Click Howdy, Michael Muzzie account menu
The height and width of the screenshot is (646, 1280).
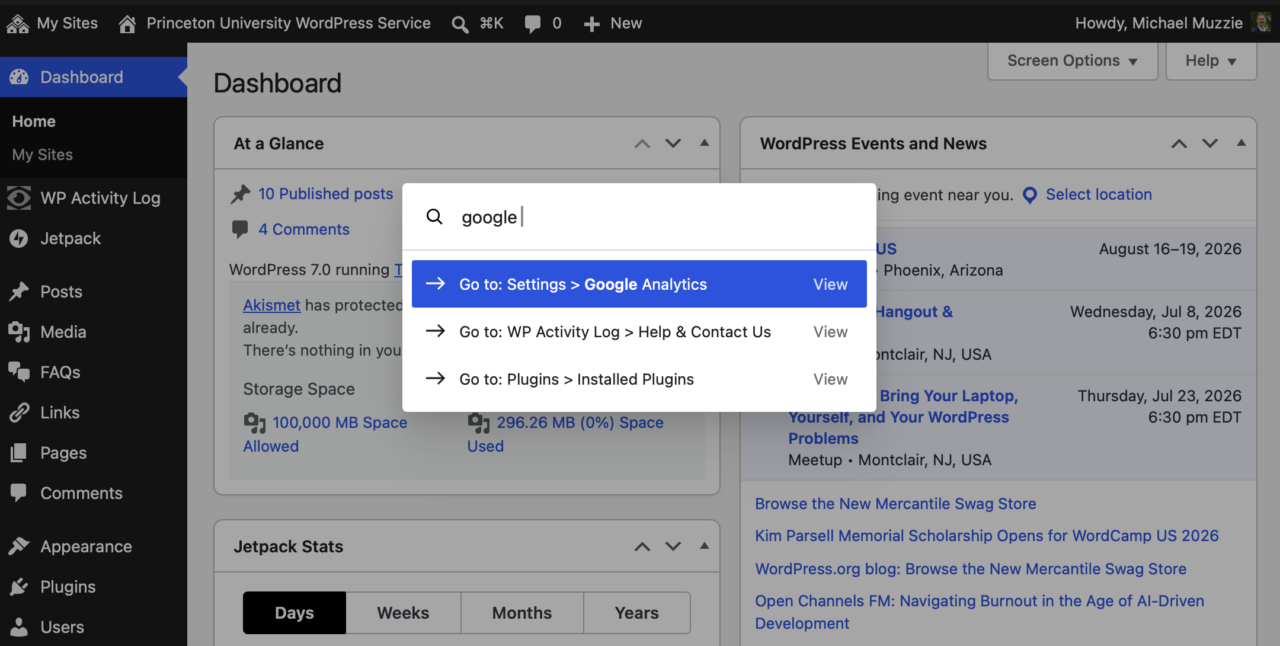1172,22
